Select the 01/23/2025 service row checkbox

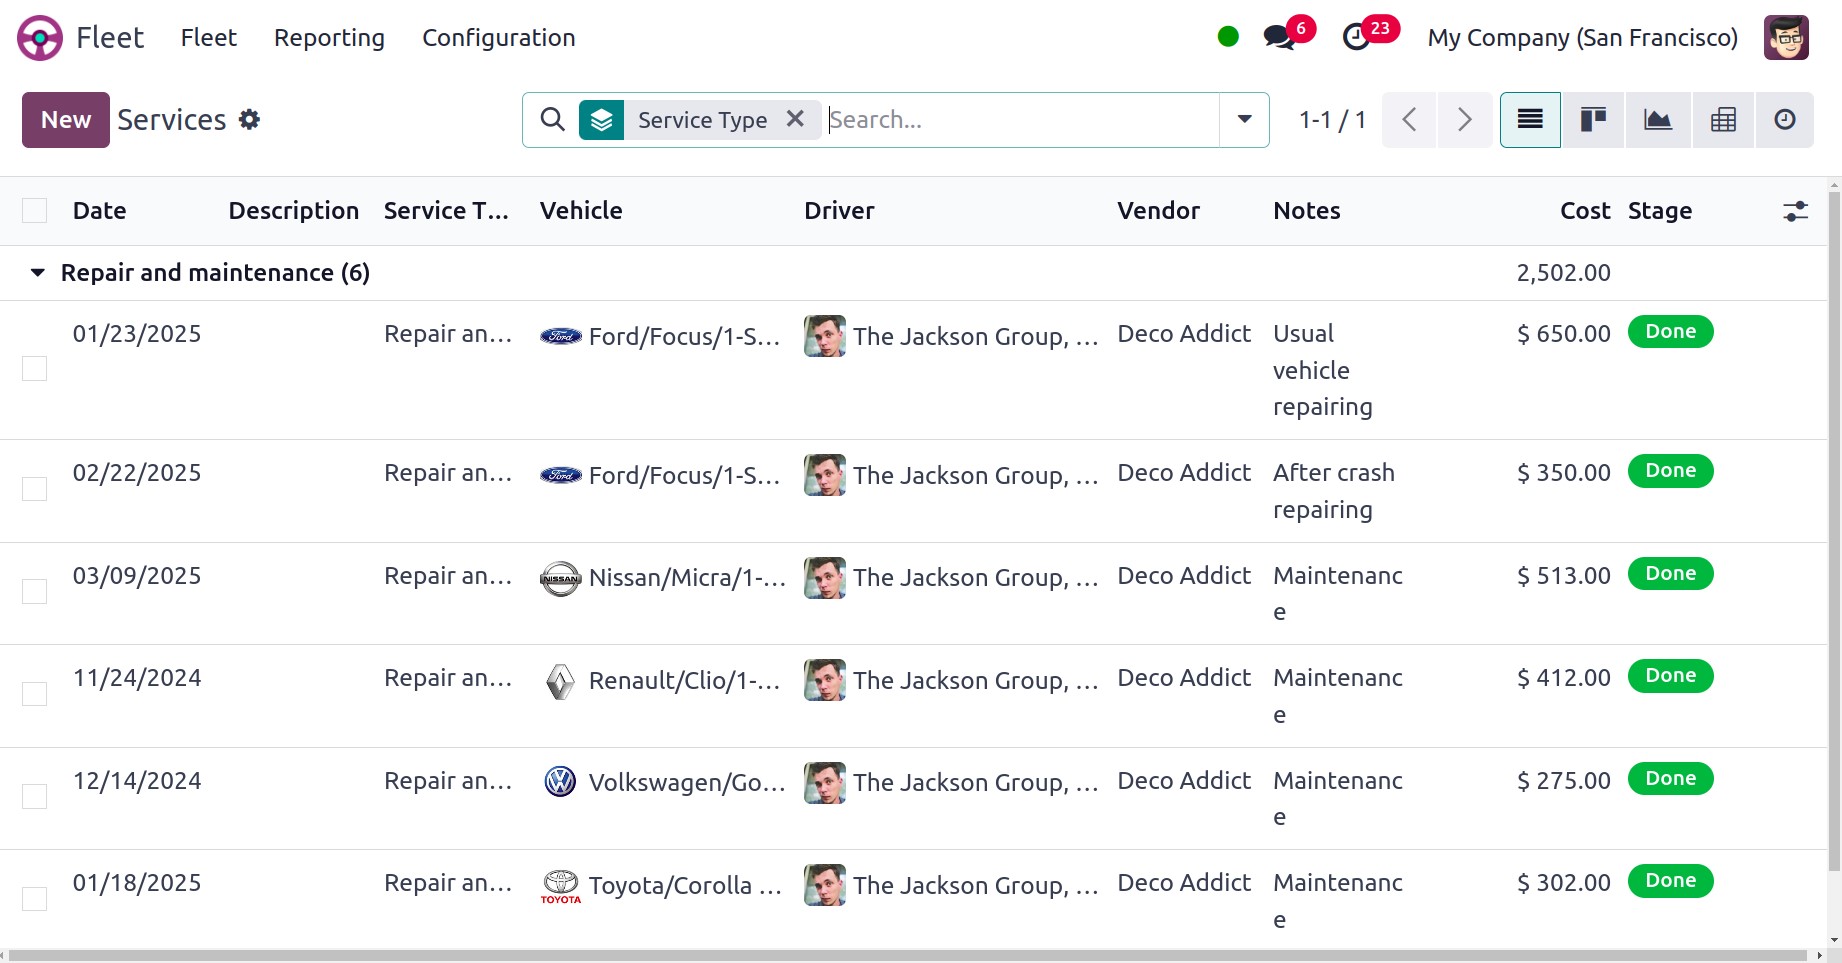click(x=35, y=369)
